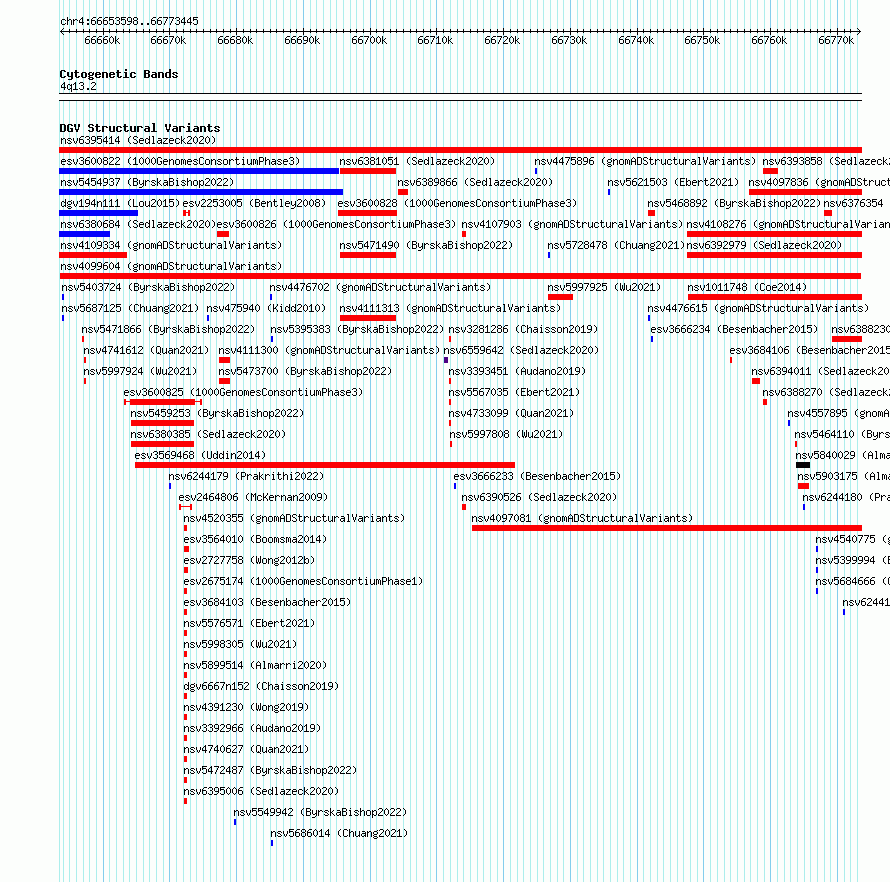The height and width of the screenshot is (882, 890).
Task: Click the esv3564010 (Boomsma2014) label
Action: [255, 539]
